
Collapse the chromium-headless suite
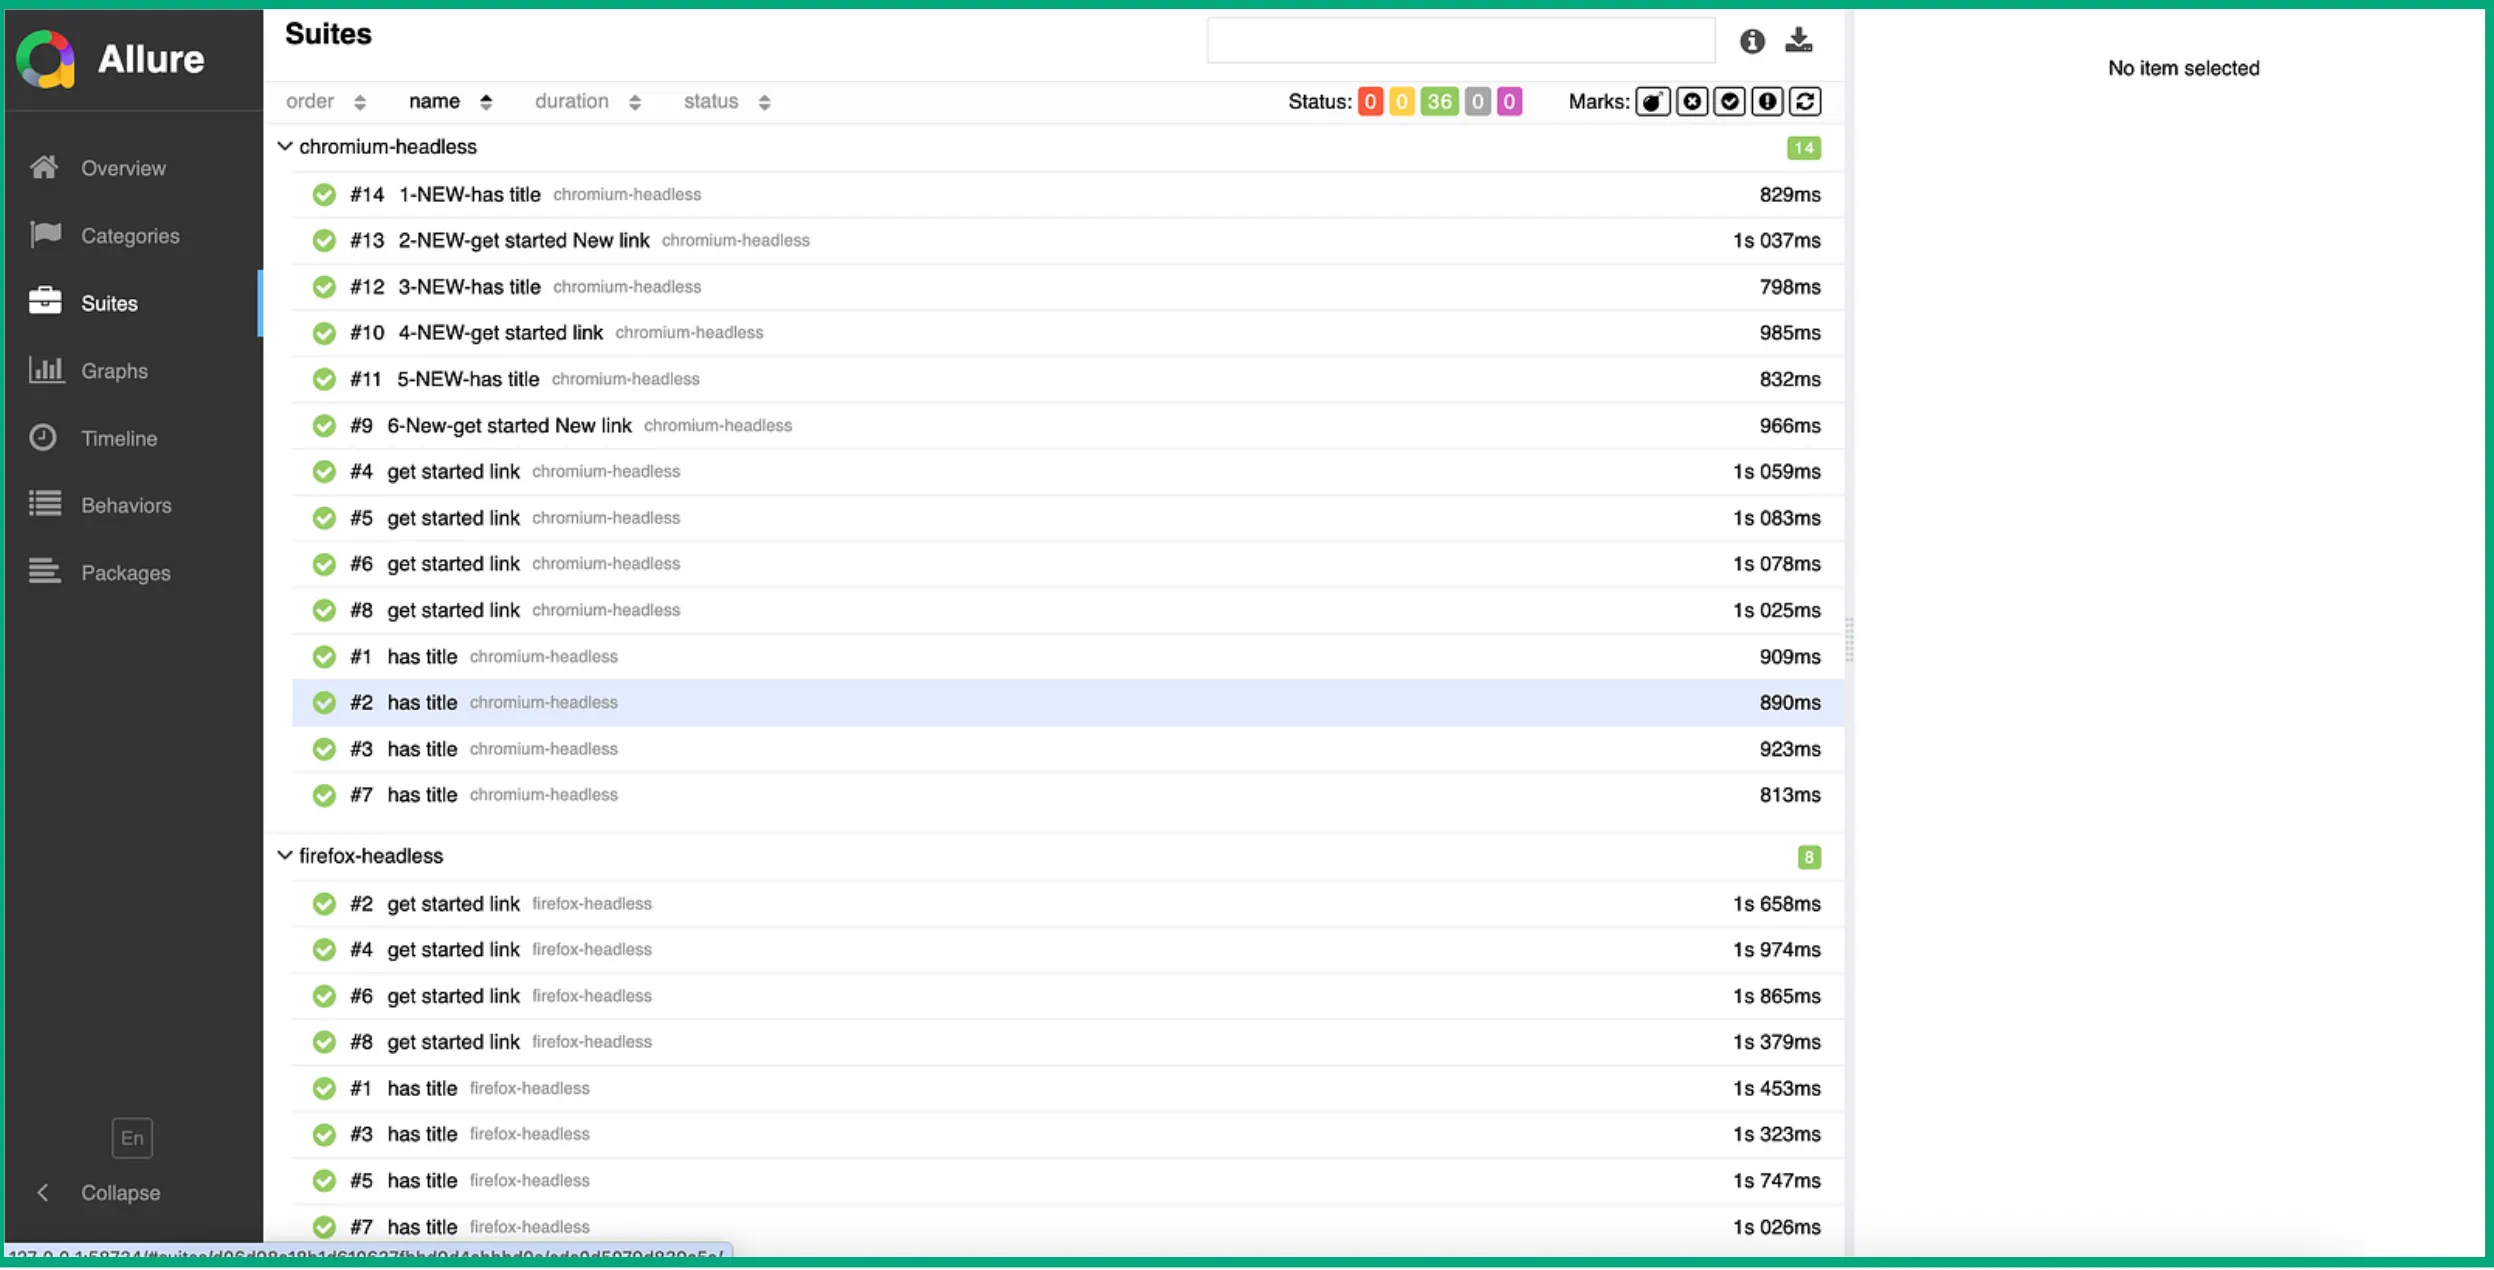tap(285, 147)
